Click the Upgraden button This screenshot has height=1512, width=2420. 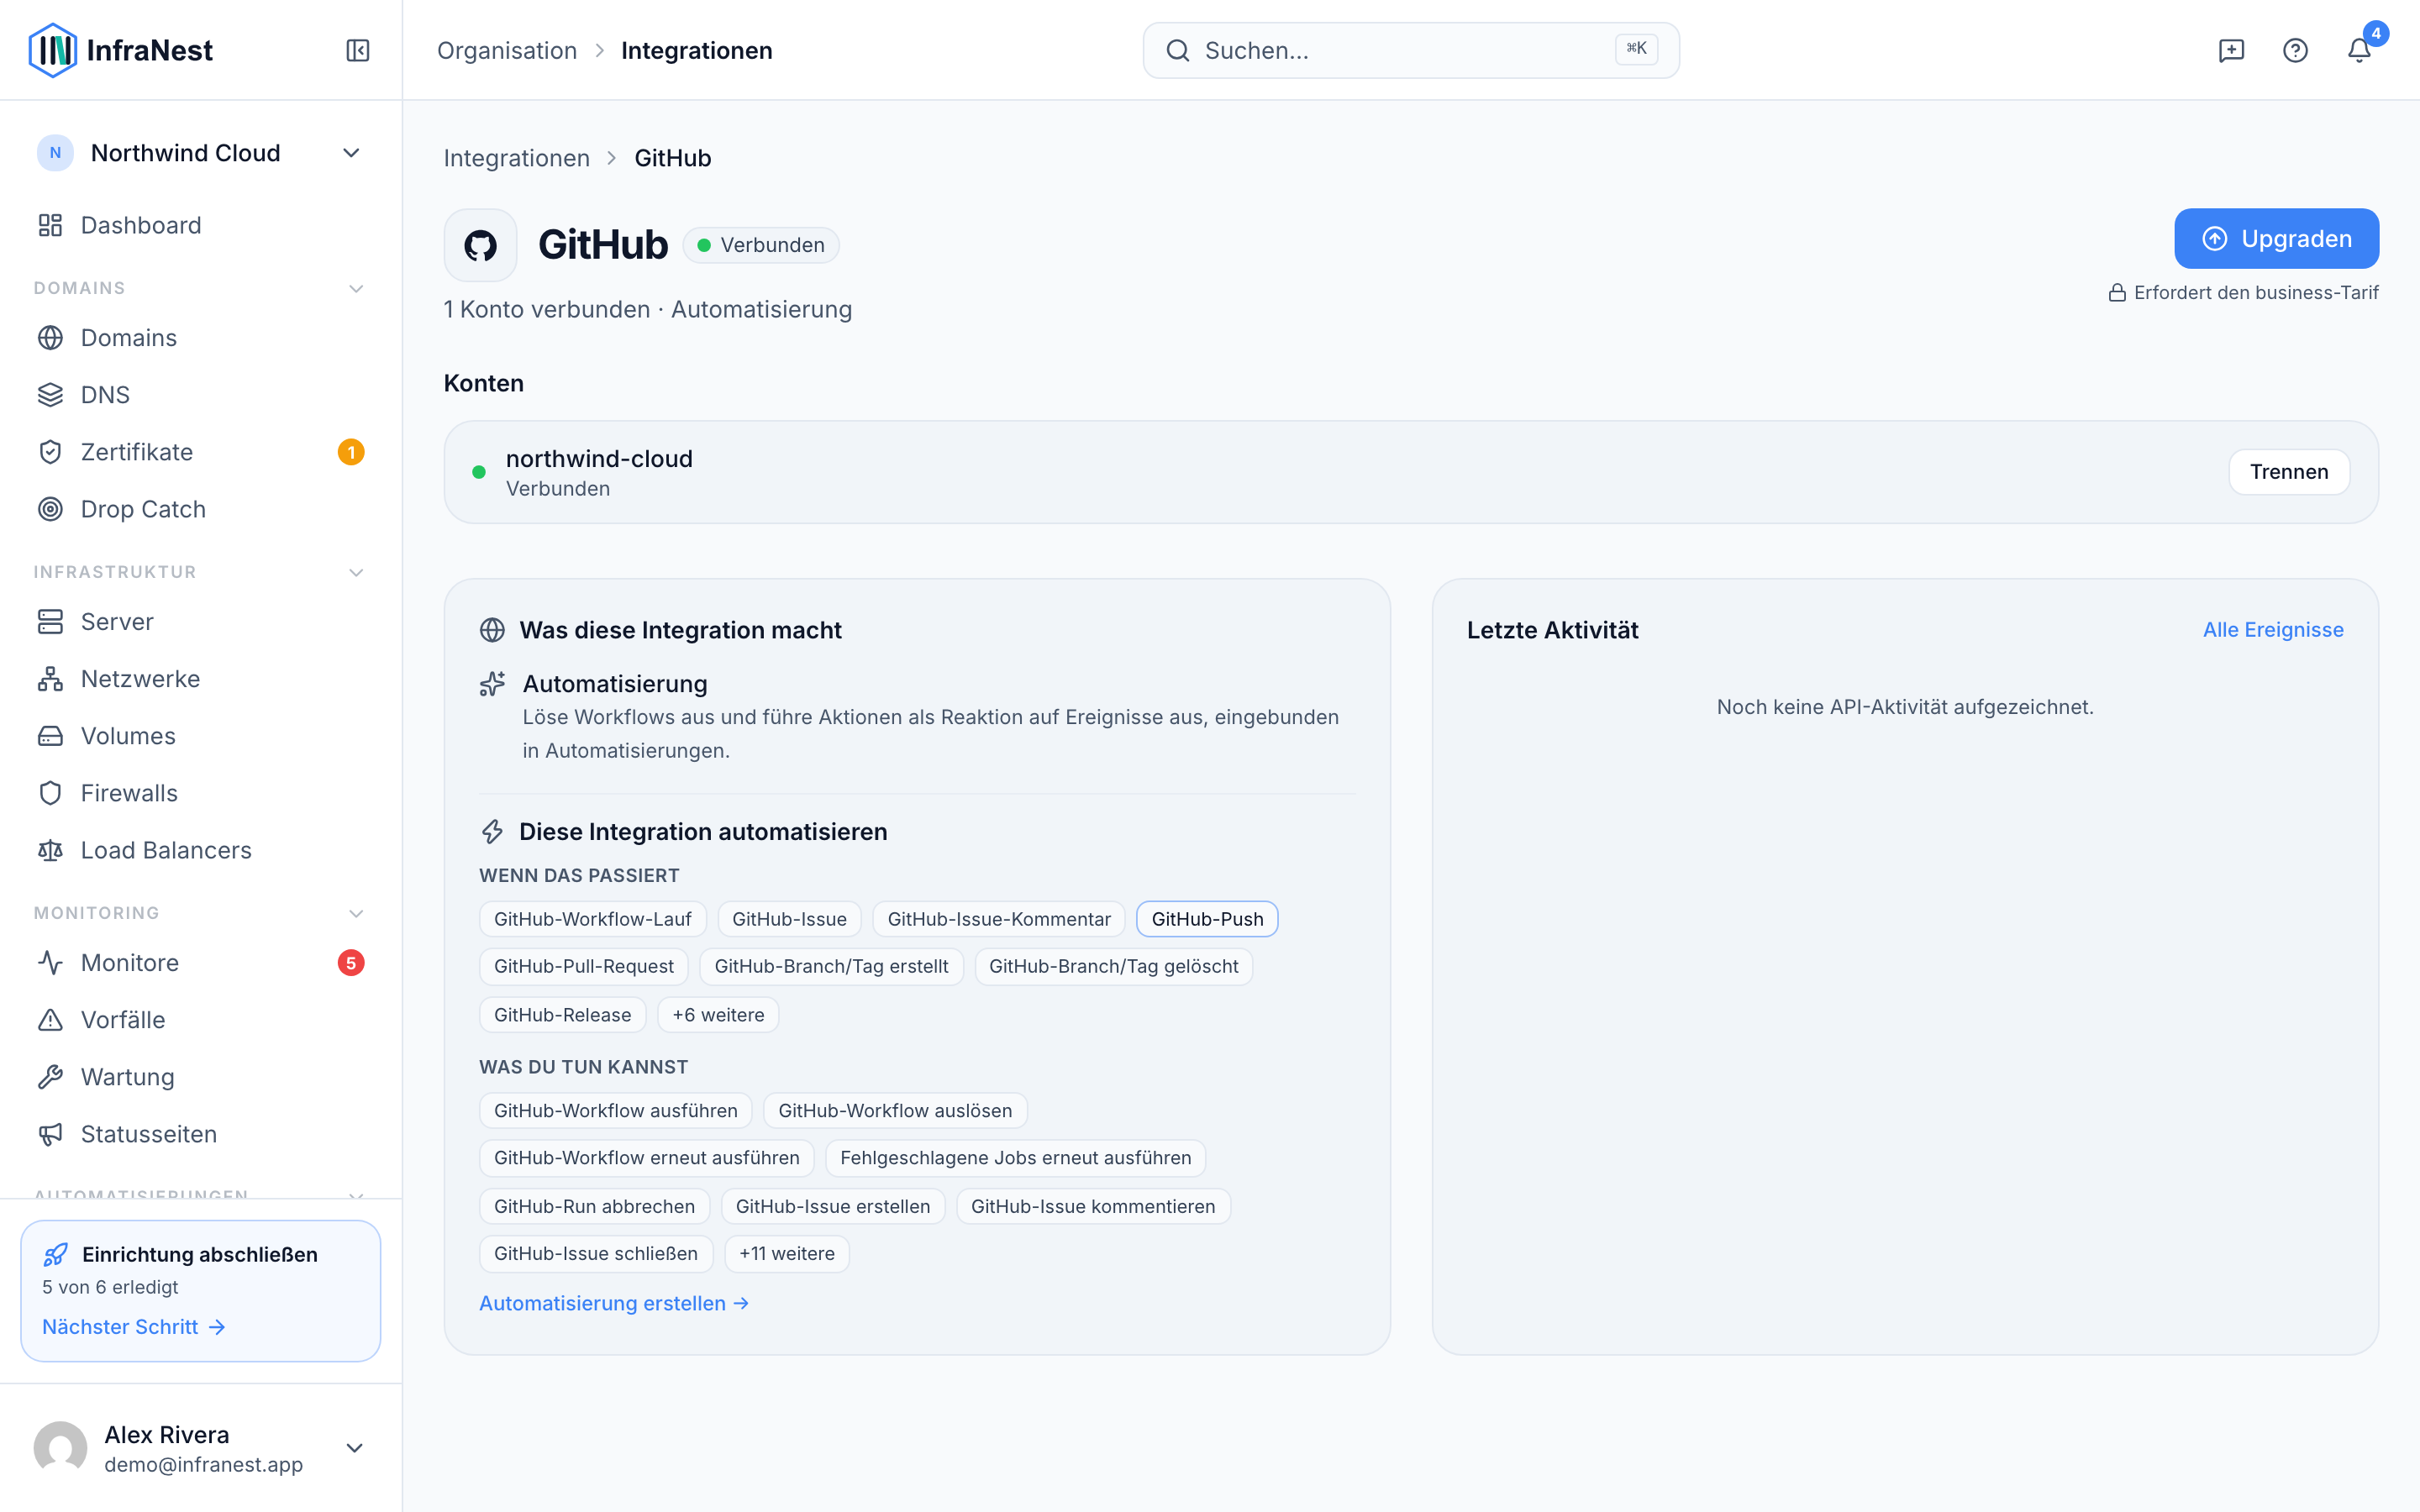point(2276,239)
